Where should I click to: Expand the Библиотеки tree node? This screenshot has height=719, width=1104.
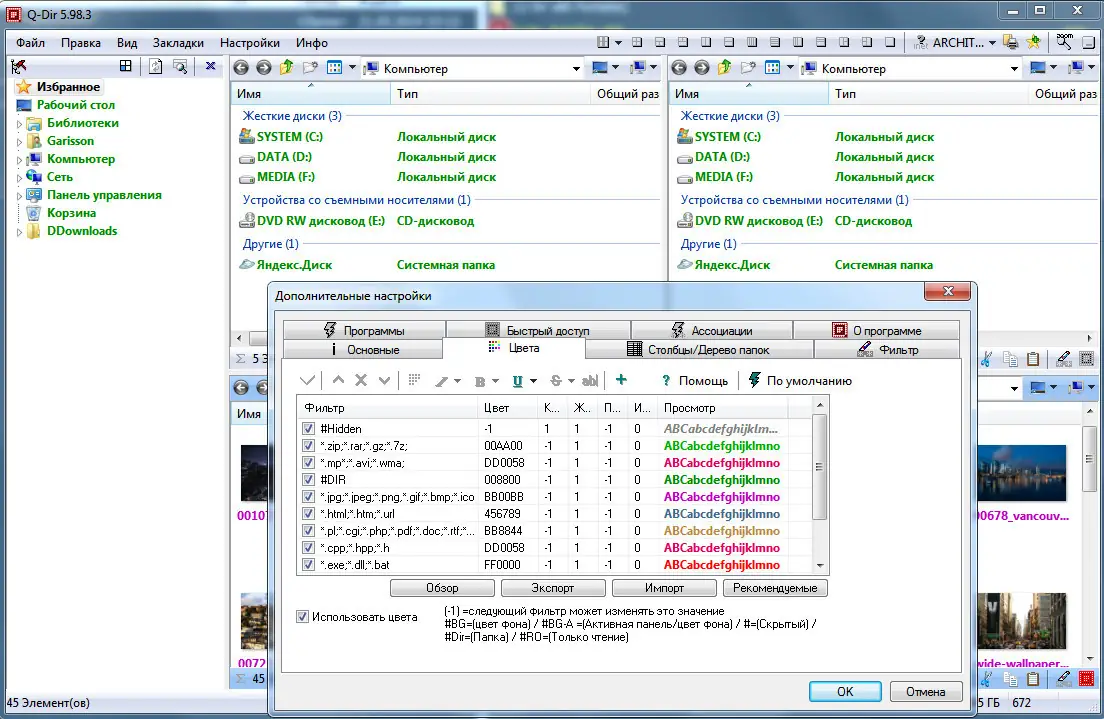point(20,123)
